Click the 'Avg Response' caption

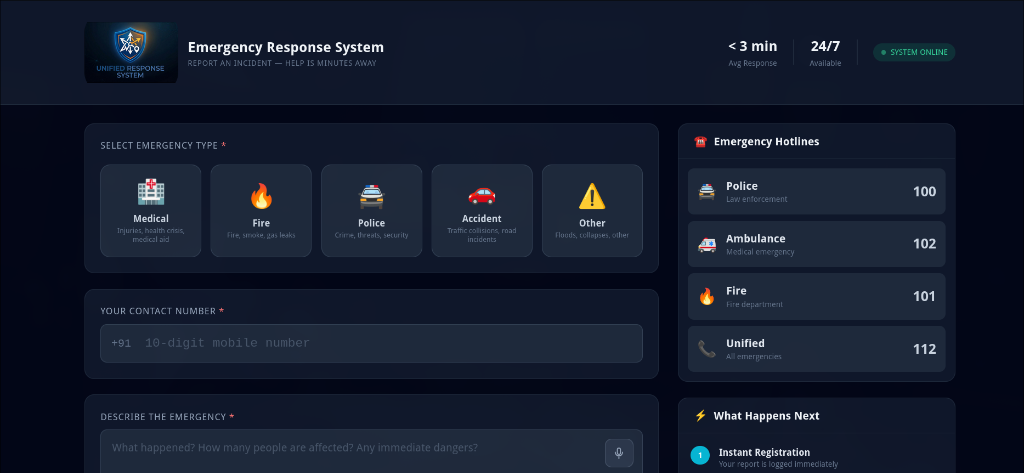pos(753,63)
